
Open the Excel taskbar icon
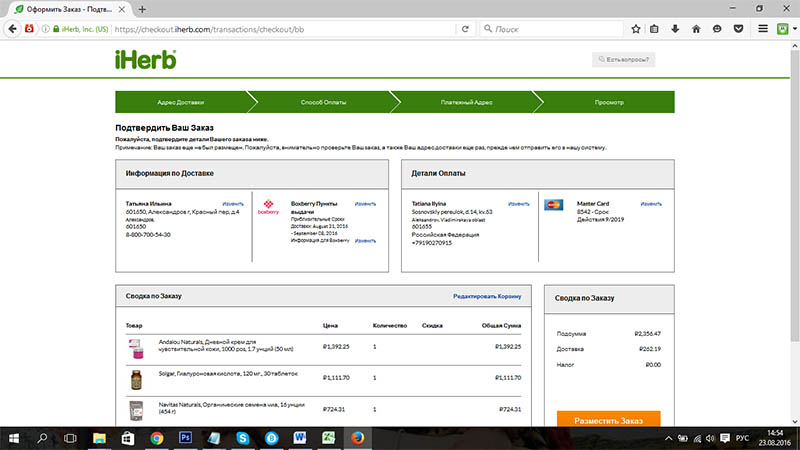[x=329, y=438]
